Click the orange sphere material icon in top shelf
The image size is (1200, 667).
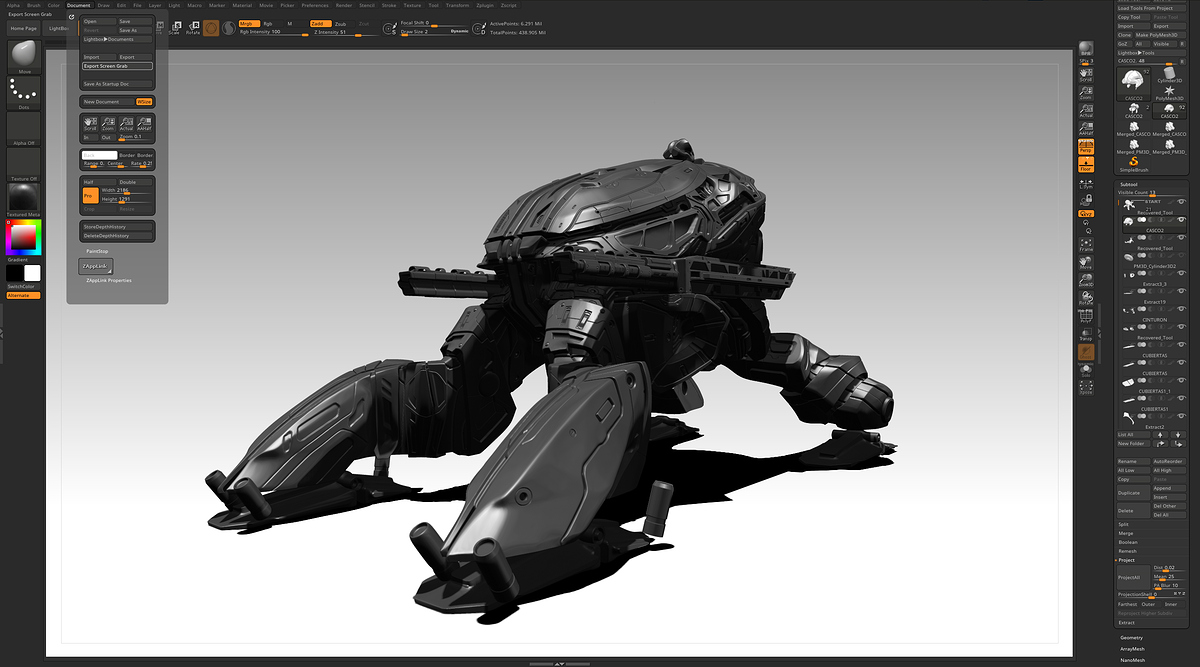pos(211,28)
